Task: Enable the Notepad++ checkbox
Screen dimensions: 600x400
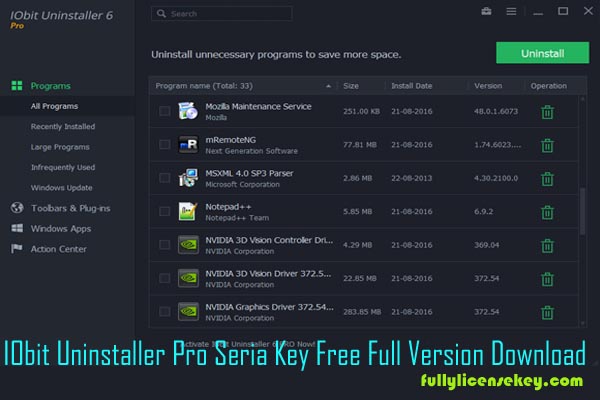Action: pyautogui.click(x=165, y=211)
